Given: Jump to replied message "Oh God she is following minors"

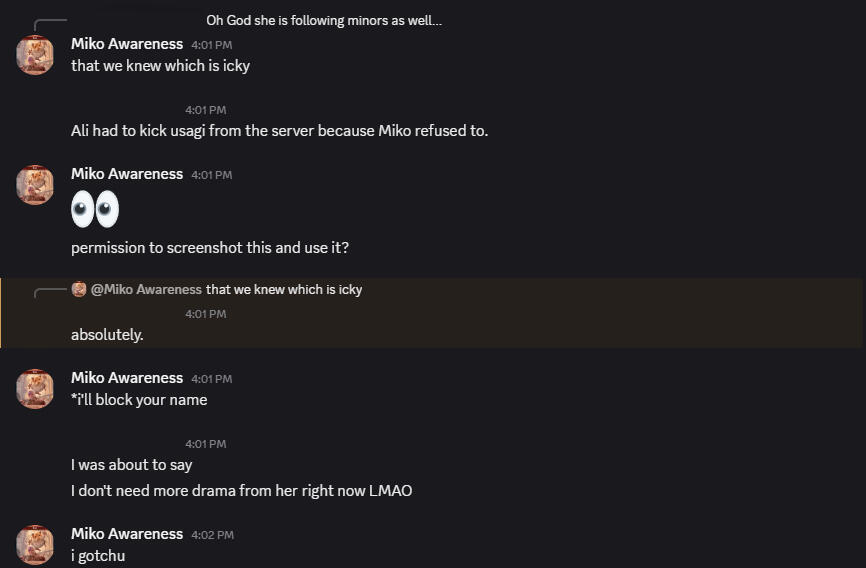Looking at the screenshot, I should point(324,21).
